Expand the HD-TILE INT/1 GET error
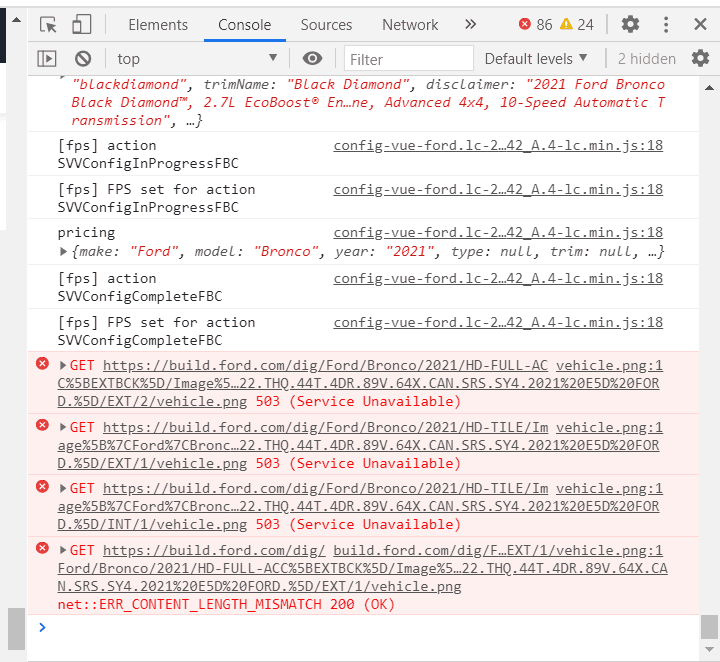Image resolution: width=720 pixels, height=662 pixels. click(63, 488)
